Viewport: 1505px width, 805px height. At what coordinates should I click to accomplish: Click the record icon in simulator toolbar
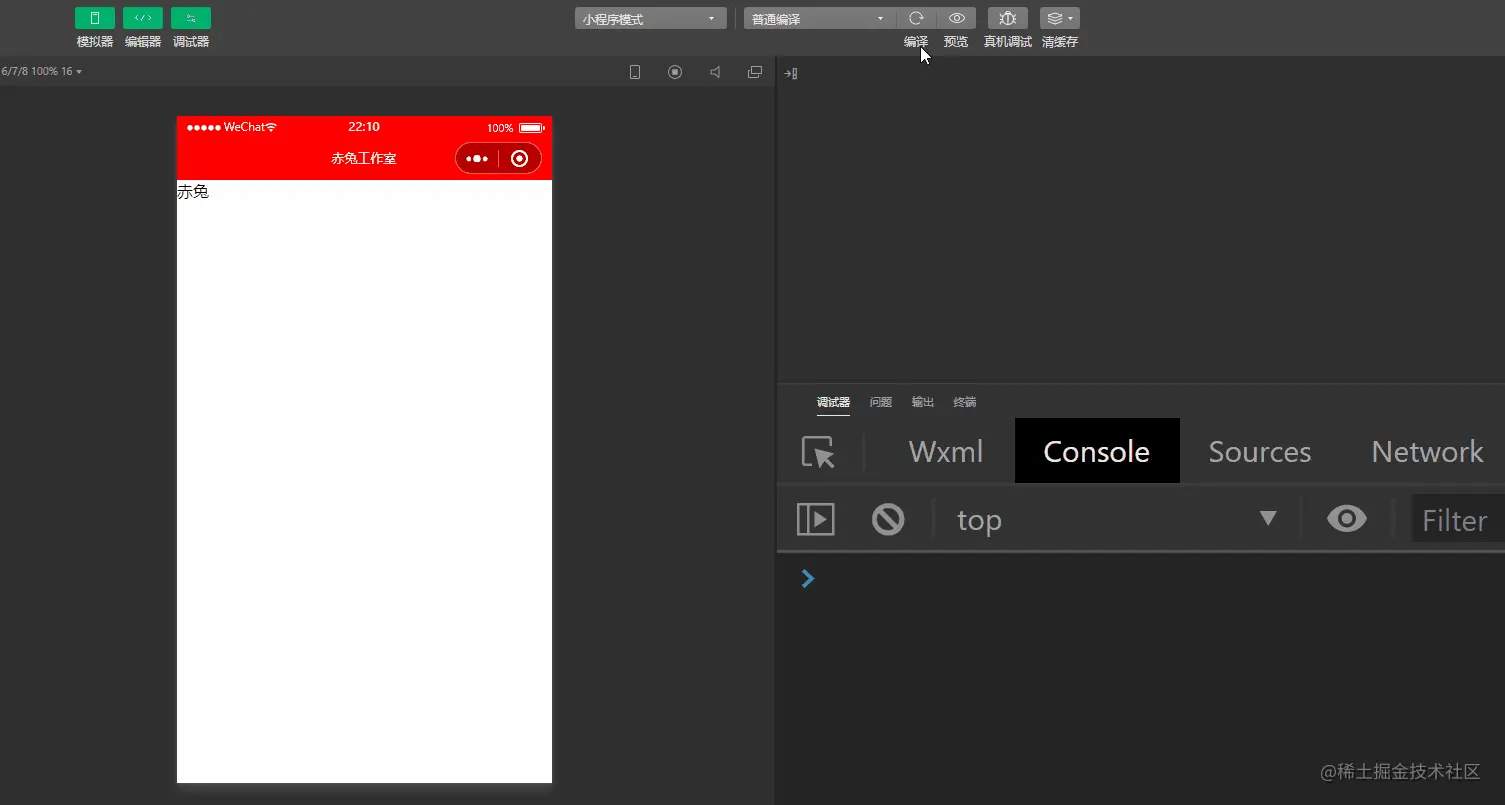pos(675,72)
